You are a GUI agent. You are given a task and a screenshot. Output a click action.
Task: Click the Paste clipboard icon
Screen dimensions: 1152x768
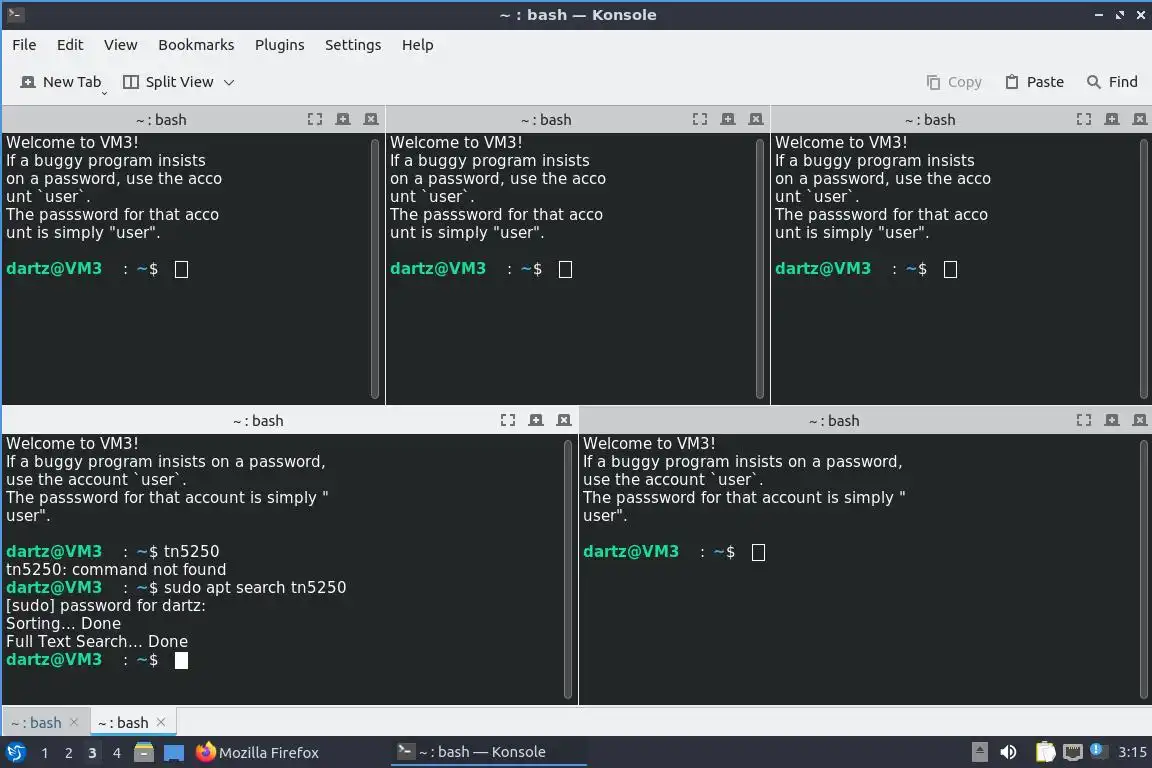[1012, 82]
